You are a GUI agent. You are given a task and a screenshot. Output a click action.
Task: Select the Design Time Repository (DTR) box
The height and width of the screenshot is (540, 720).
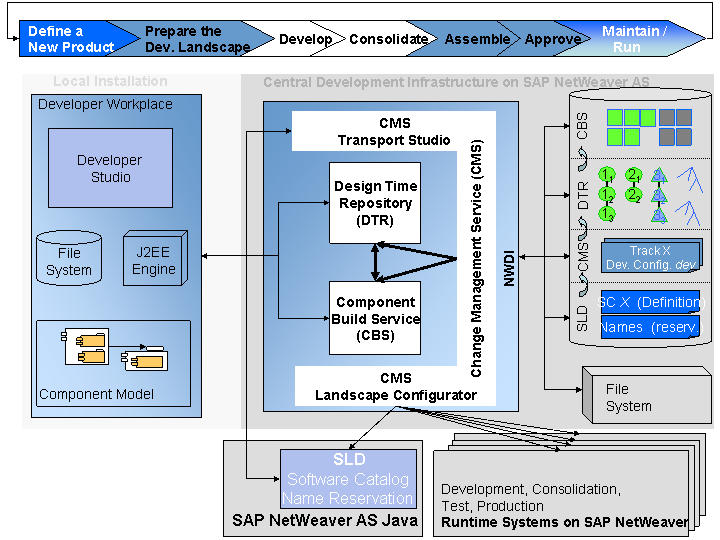pos(375,202)
